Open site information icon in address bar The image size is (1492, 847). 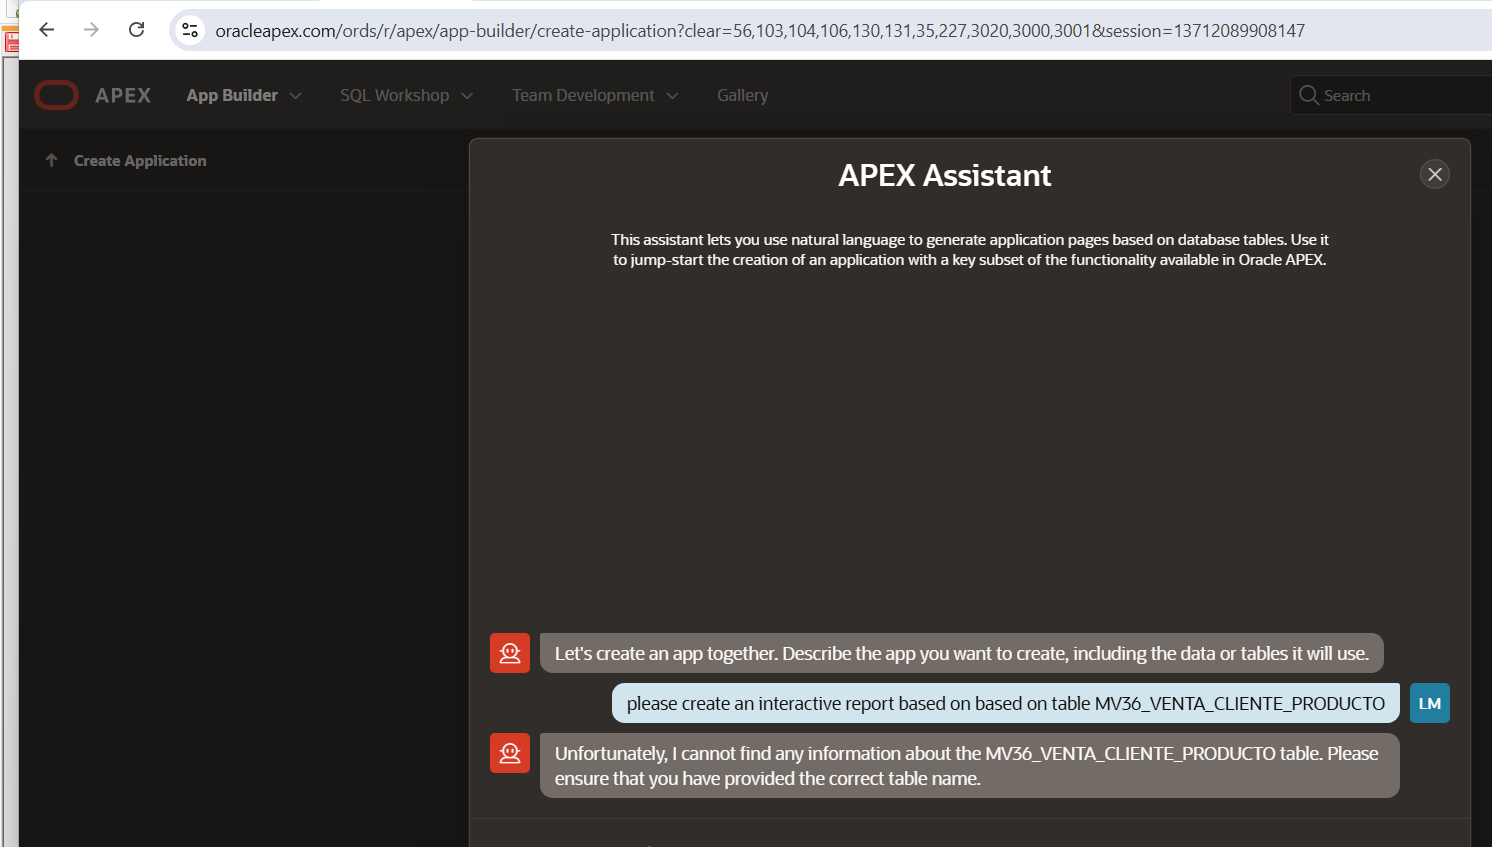click(x=190, y=30)
